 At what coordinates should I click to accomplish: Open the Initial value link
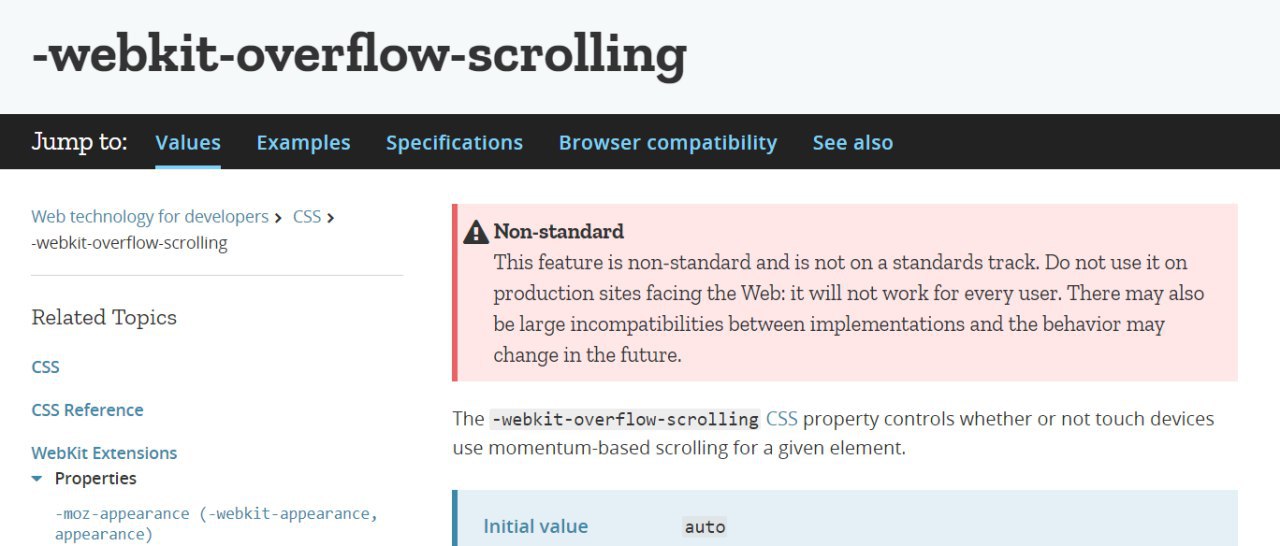point(535,526)
